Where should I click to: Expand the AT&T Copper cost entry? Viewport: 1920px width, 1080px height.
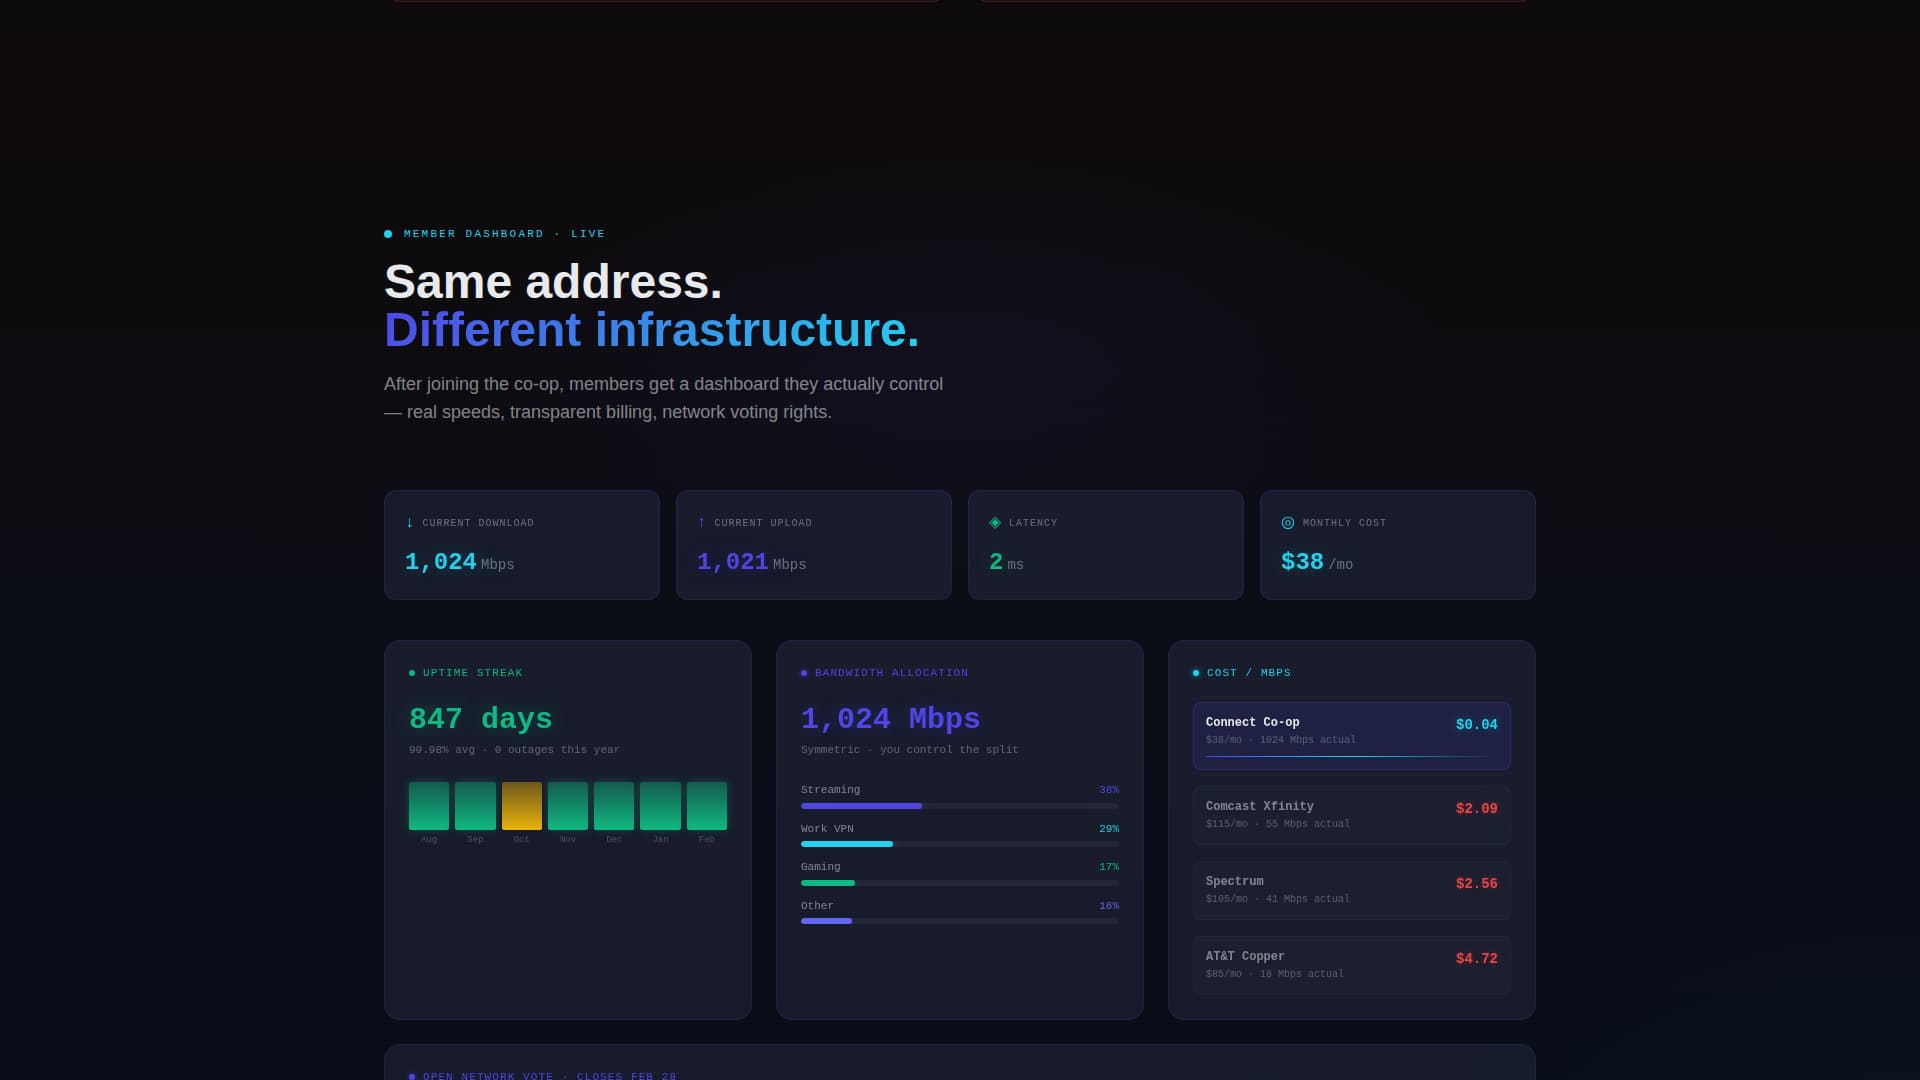(1351, 964)
